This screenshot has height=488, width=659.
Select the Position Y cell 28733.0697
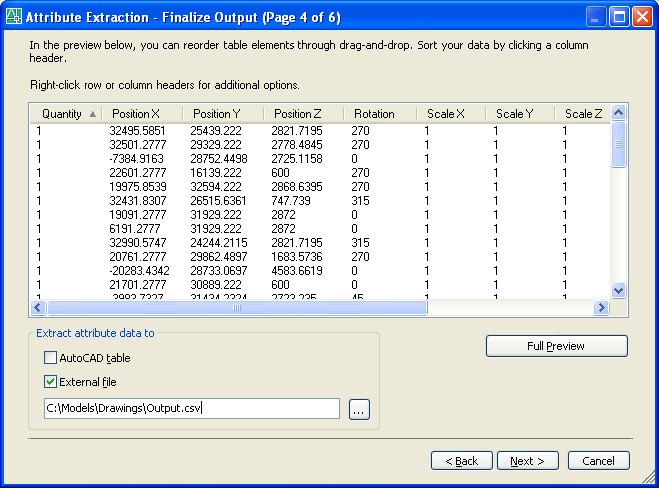[x=219, y=271]
